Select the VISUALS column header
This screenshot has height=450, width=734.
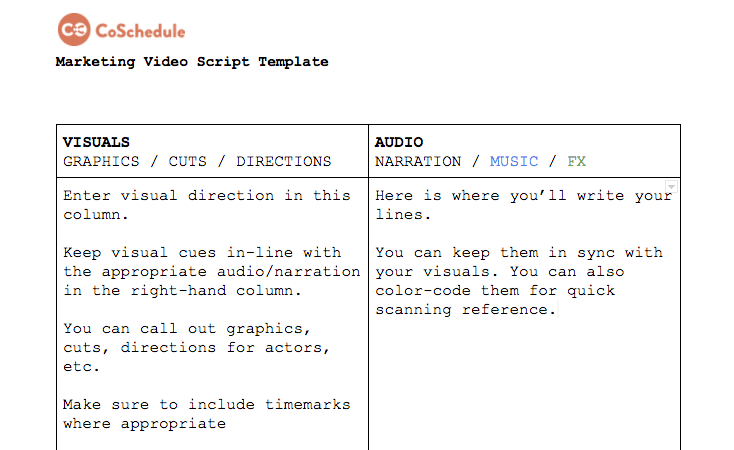coord(96,142)
